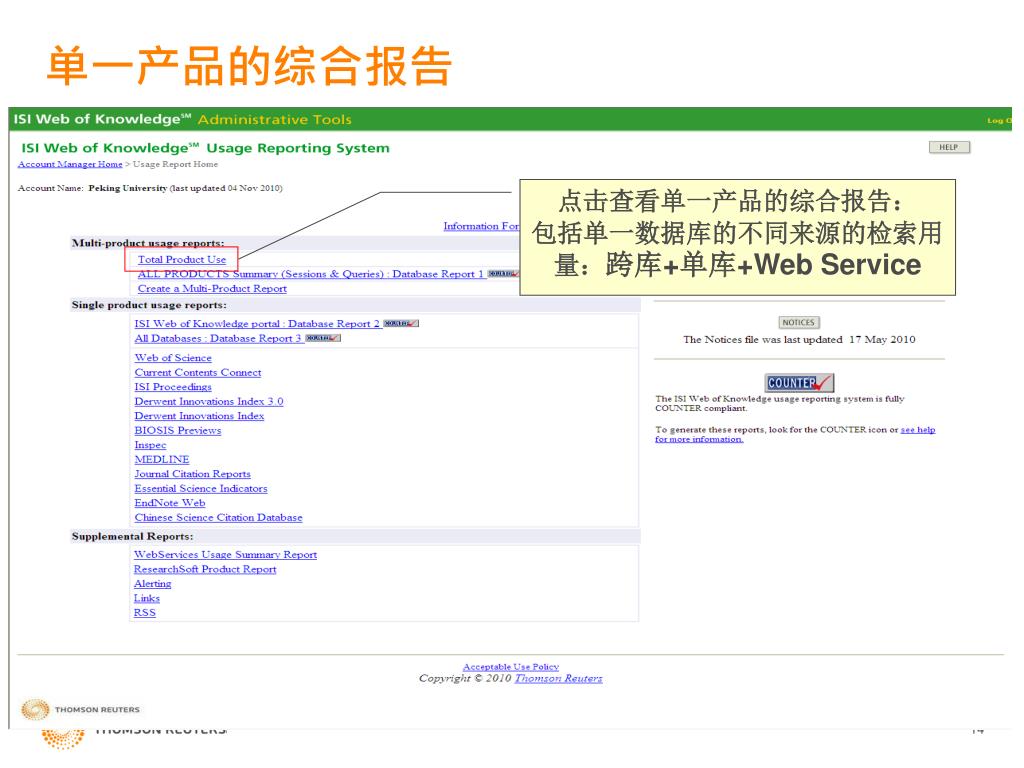1024x768 pixels.
Task: Open BIOSIS Previews report
Action: tap(178, 430)
